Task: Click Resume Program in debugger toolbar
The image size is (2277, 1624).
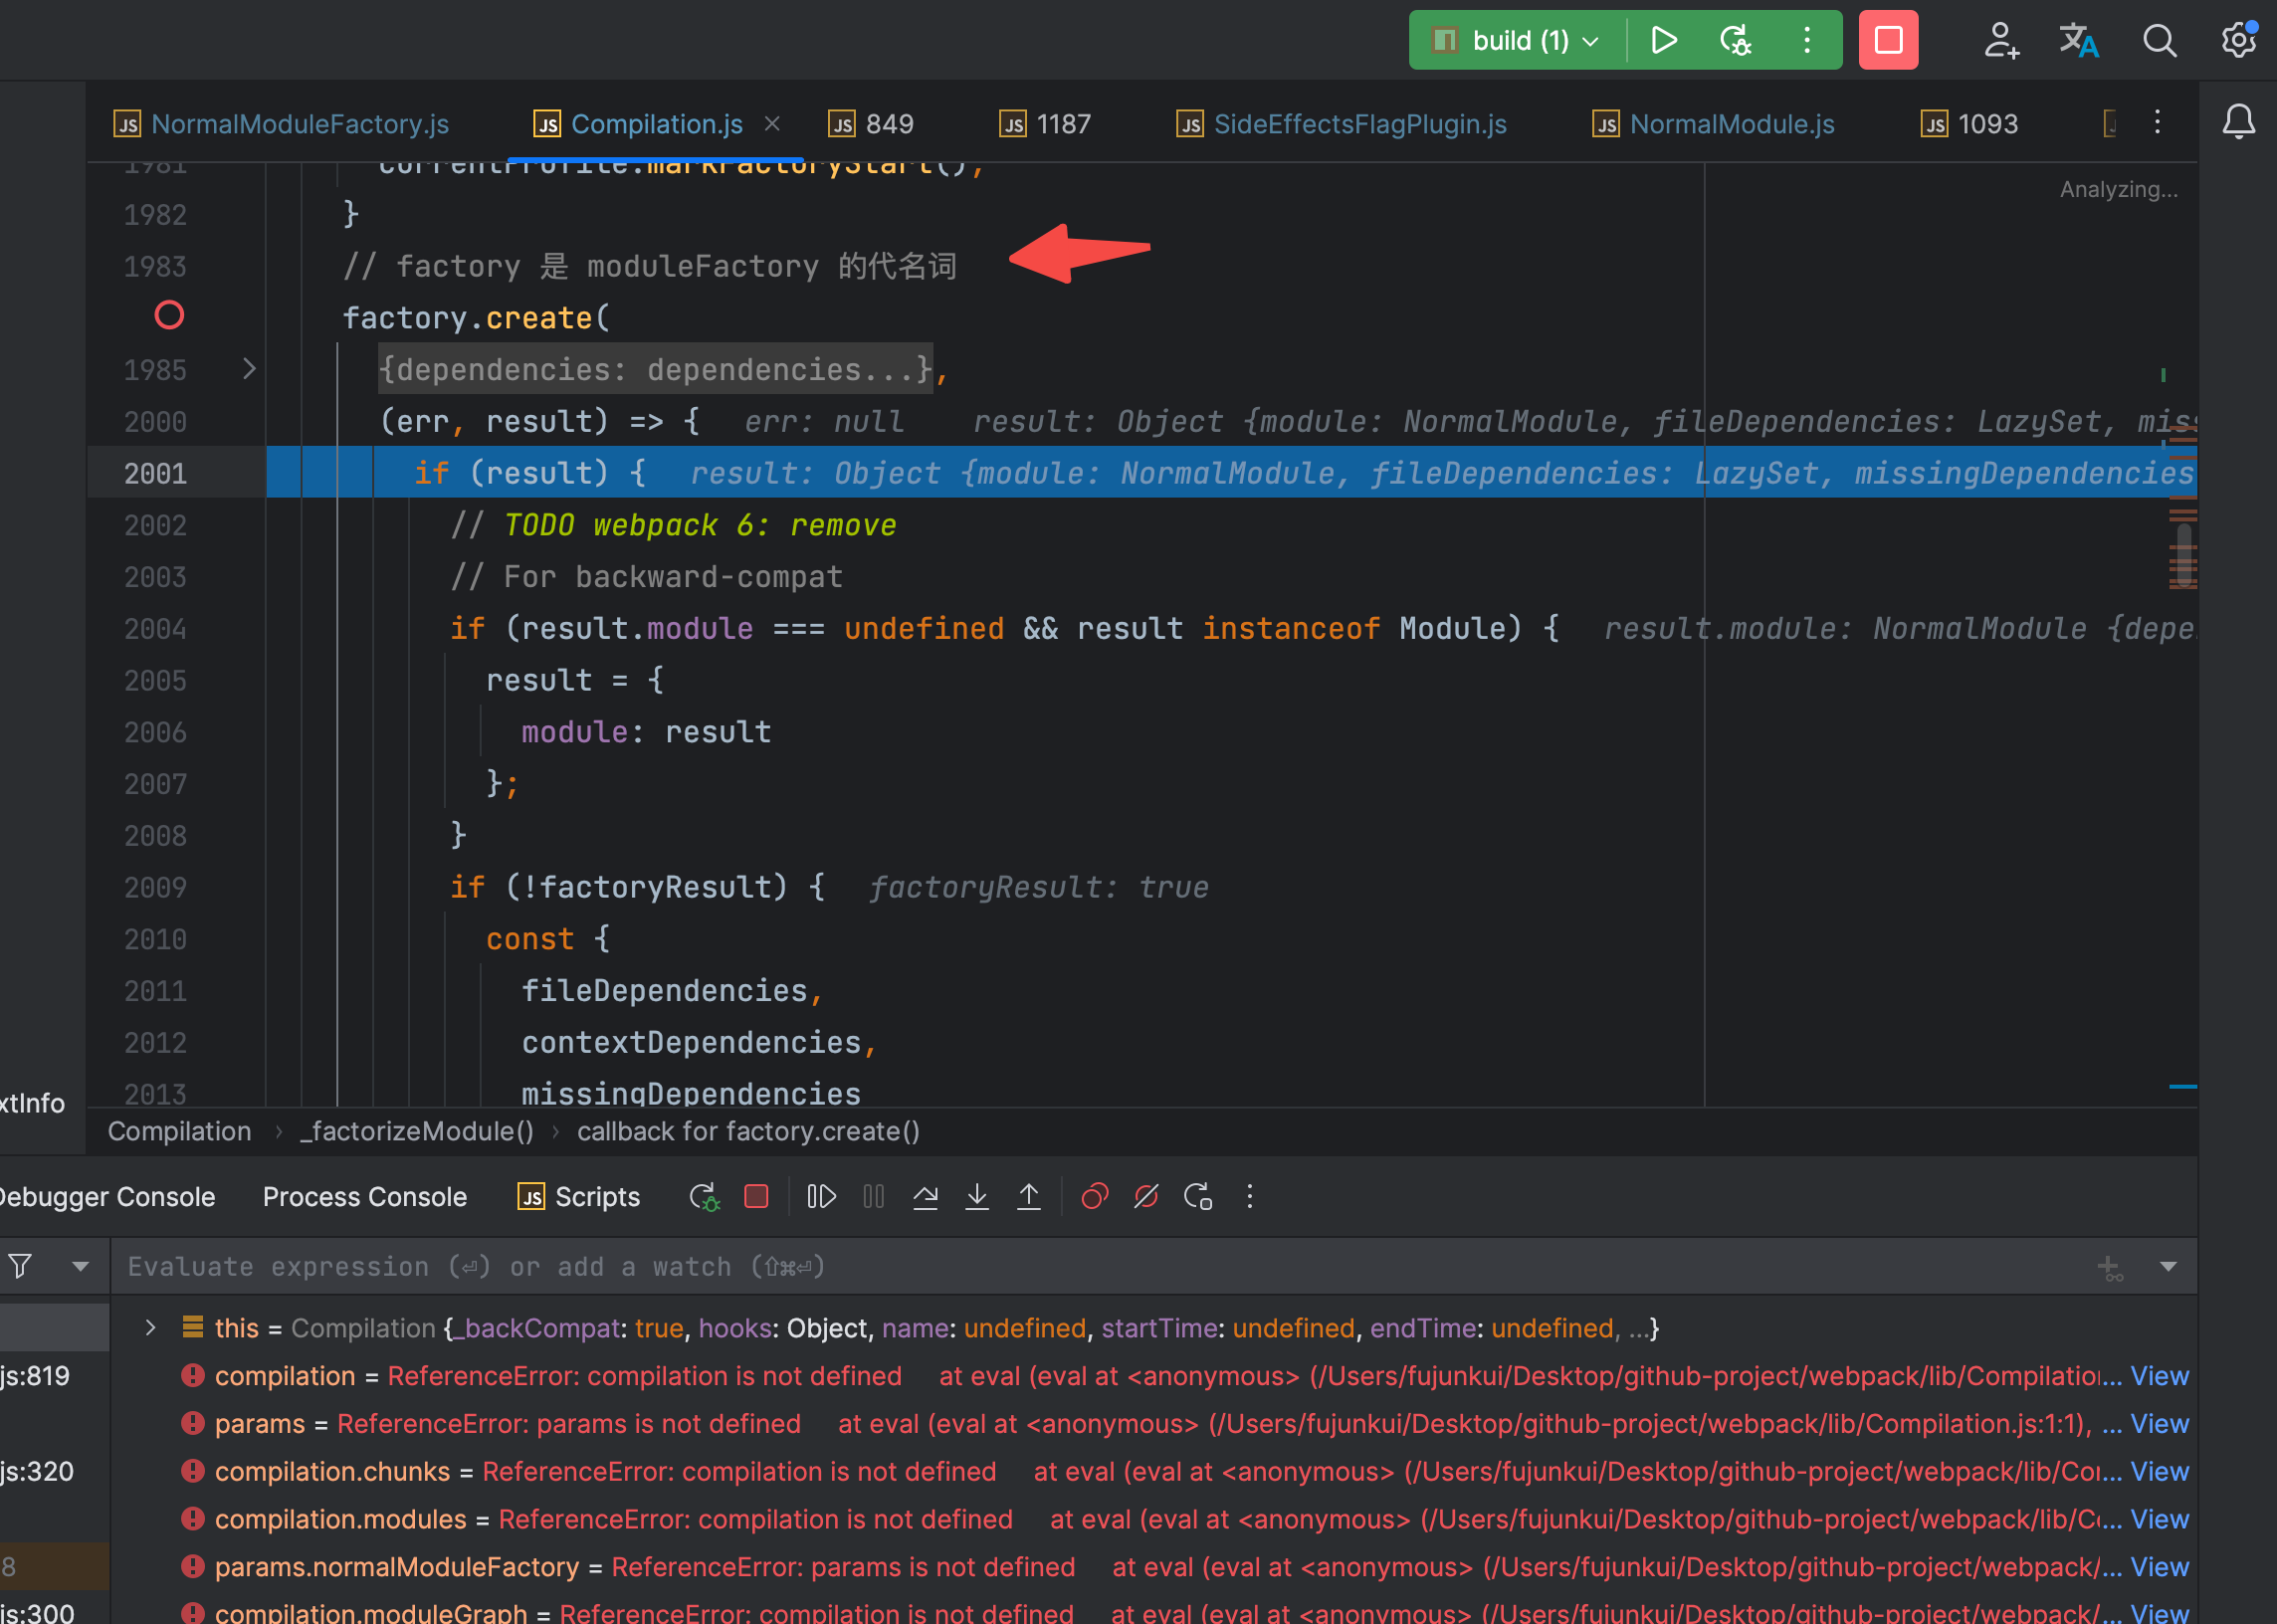Action: (821, 1196)
